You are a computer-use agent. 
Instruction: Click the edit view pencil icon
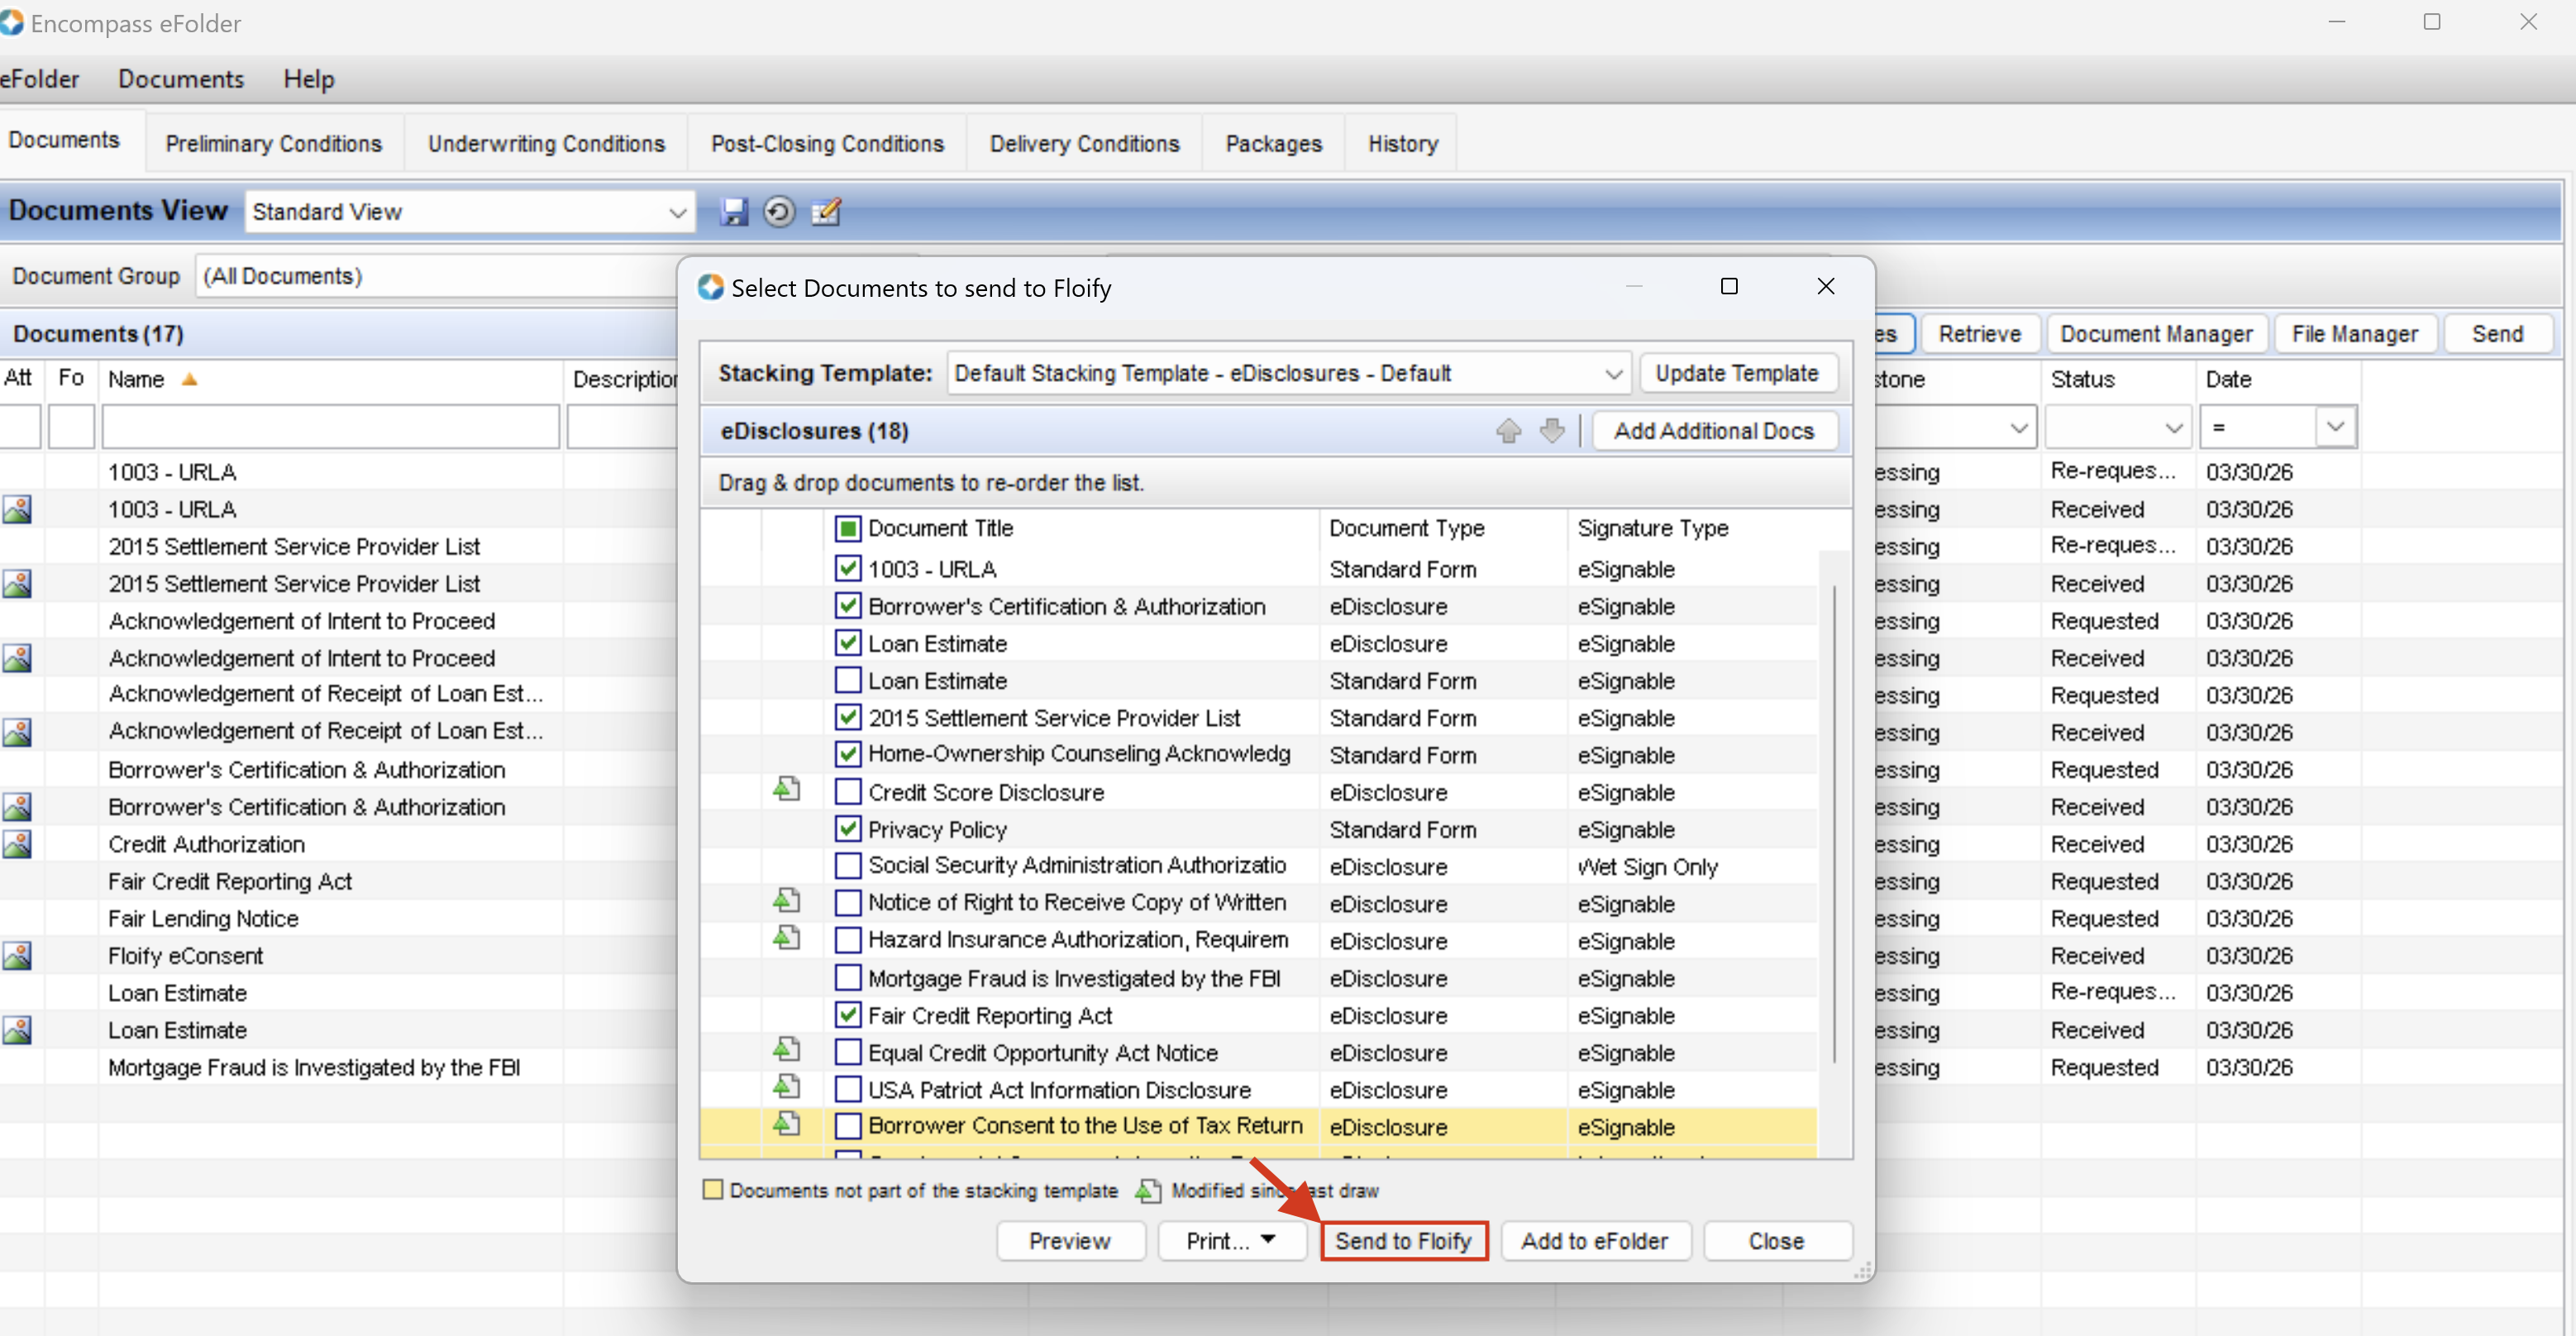coord(826,212)
